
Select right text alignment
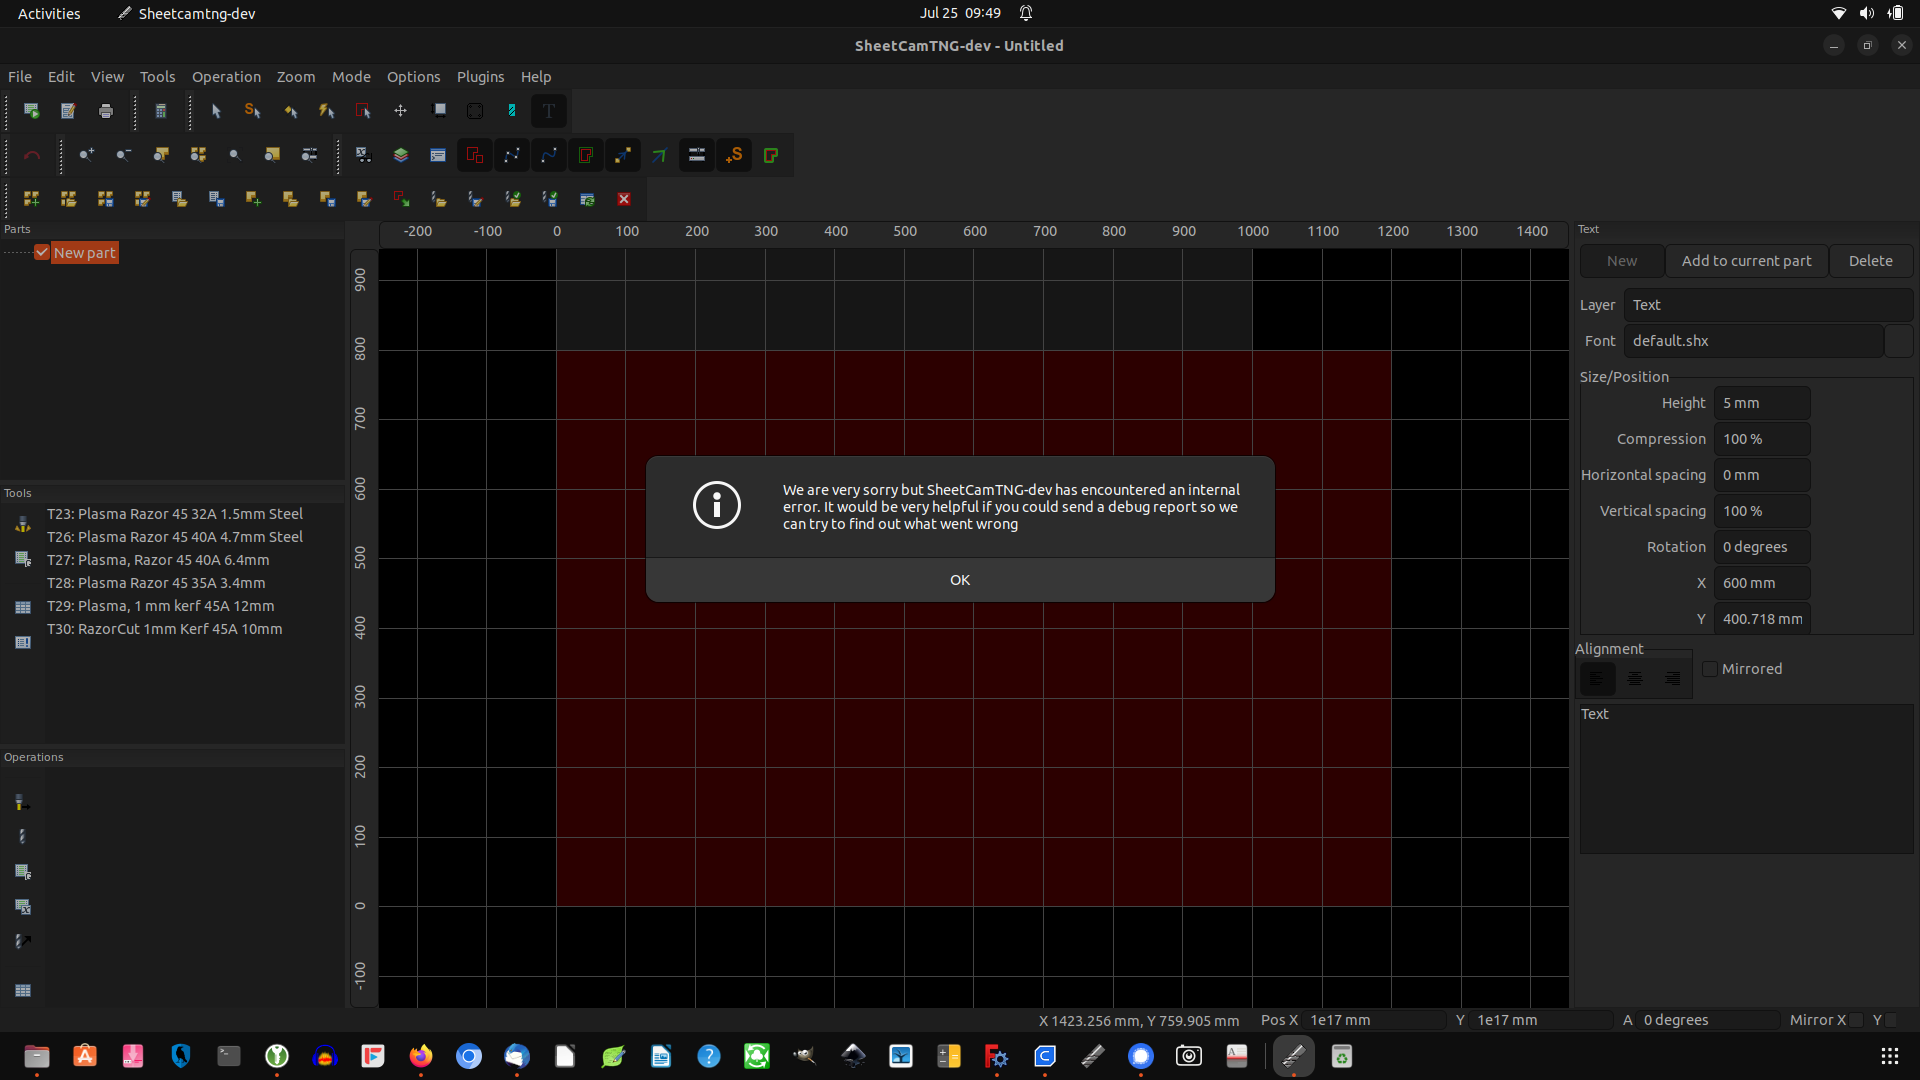pos(1672,679)
